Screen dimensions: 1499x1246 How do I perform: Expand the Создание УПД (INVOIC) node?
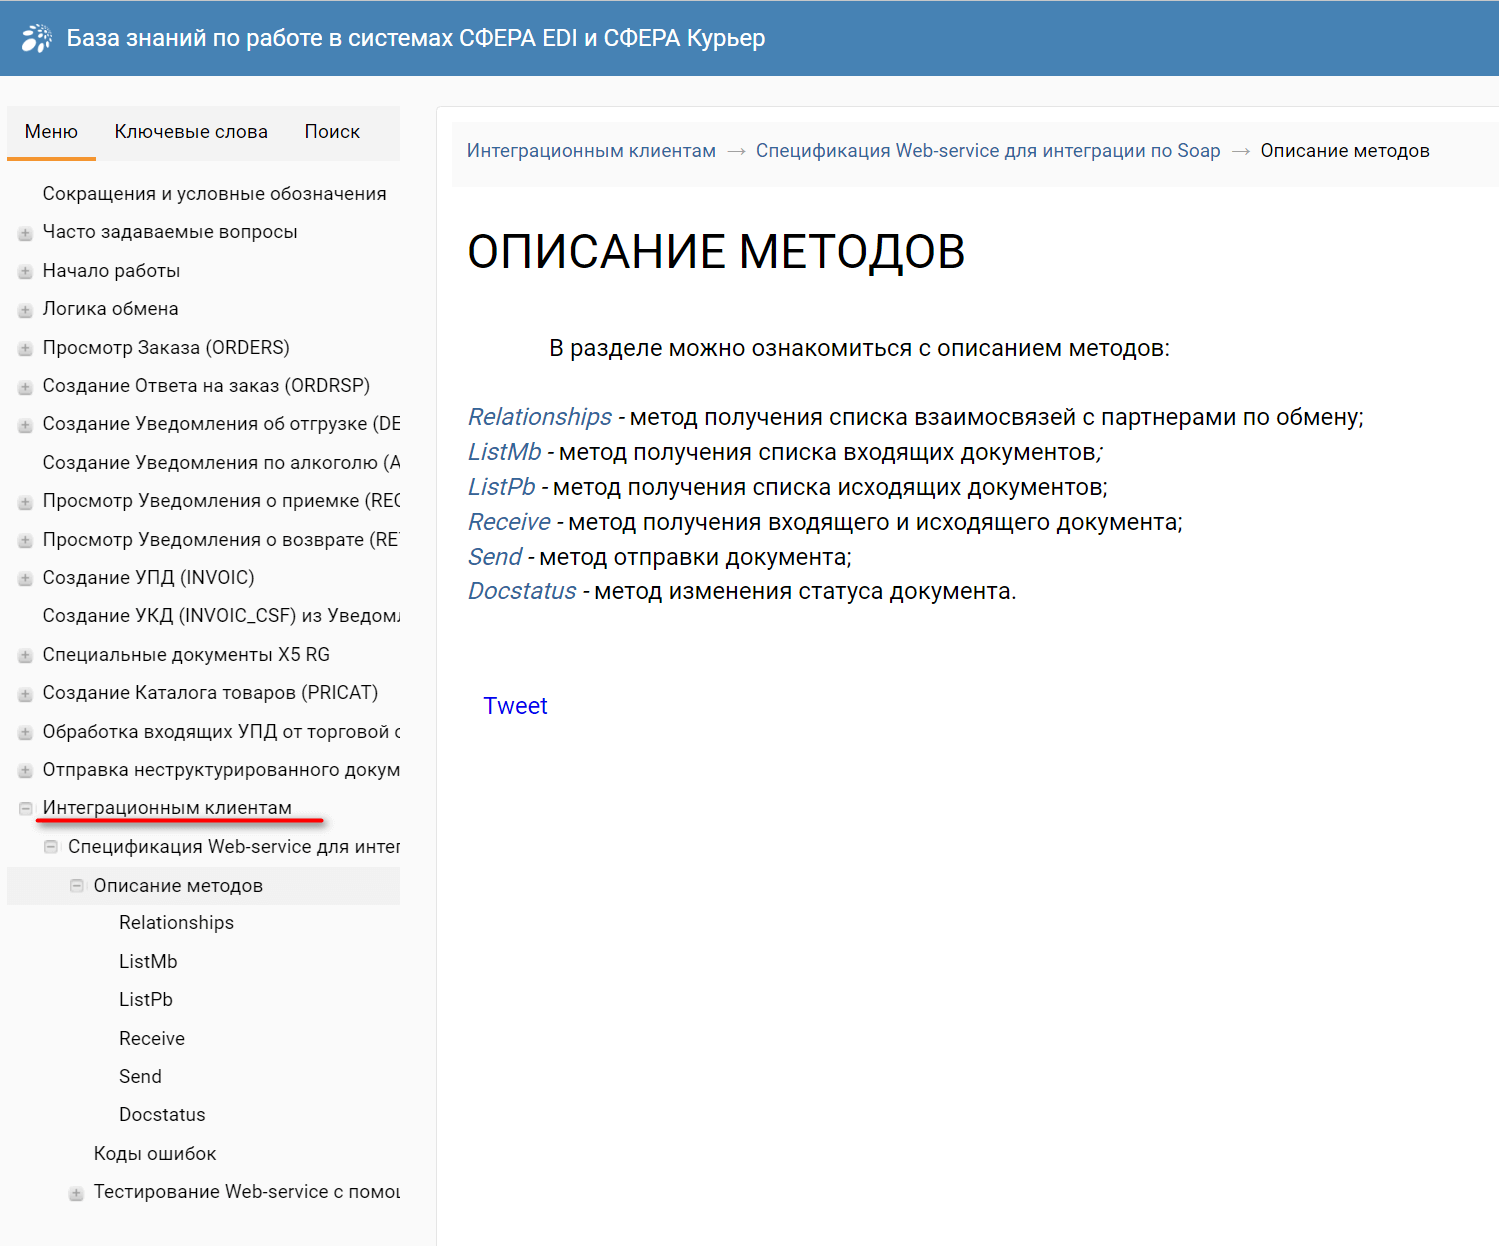(26, 579)
